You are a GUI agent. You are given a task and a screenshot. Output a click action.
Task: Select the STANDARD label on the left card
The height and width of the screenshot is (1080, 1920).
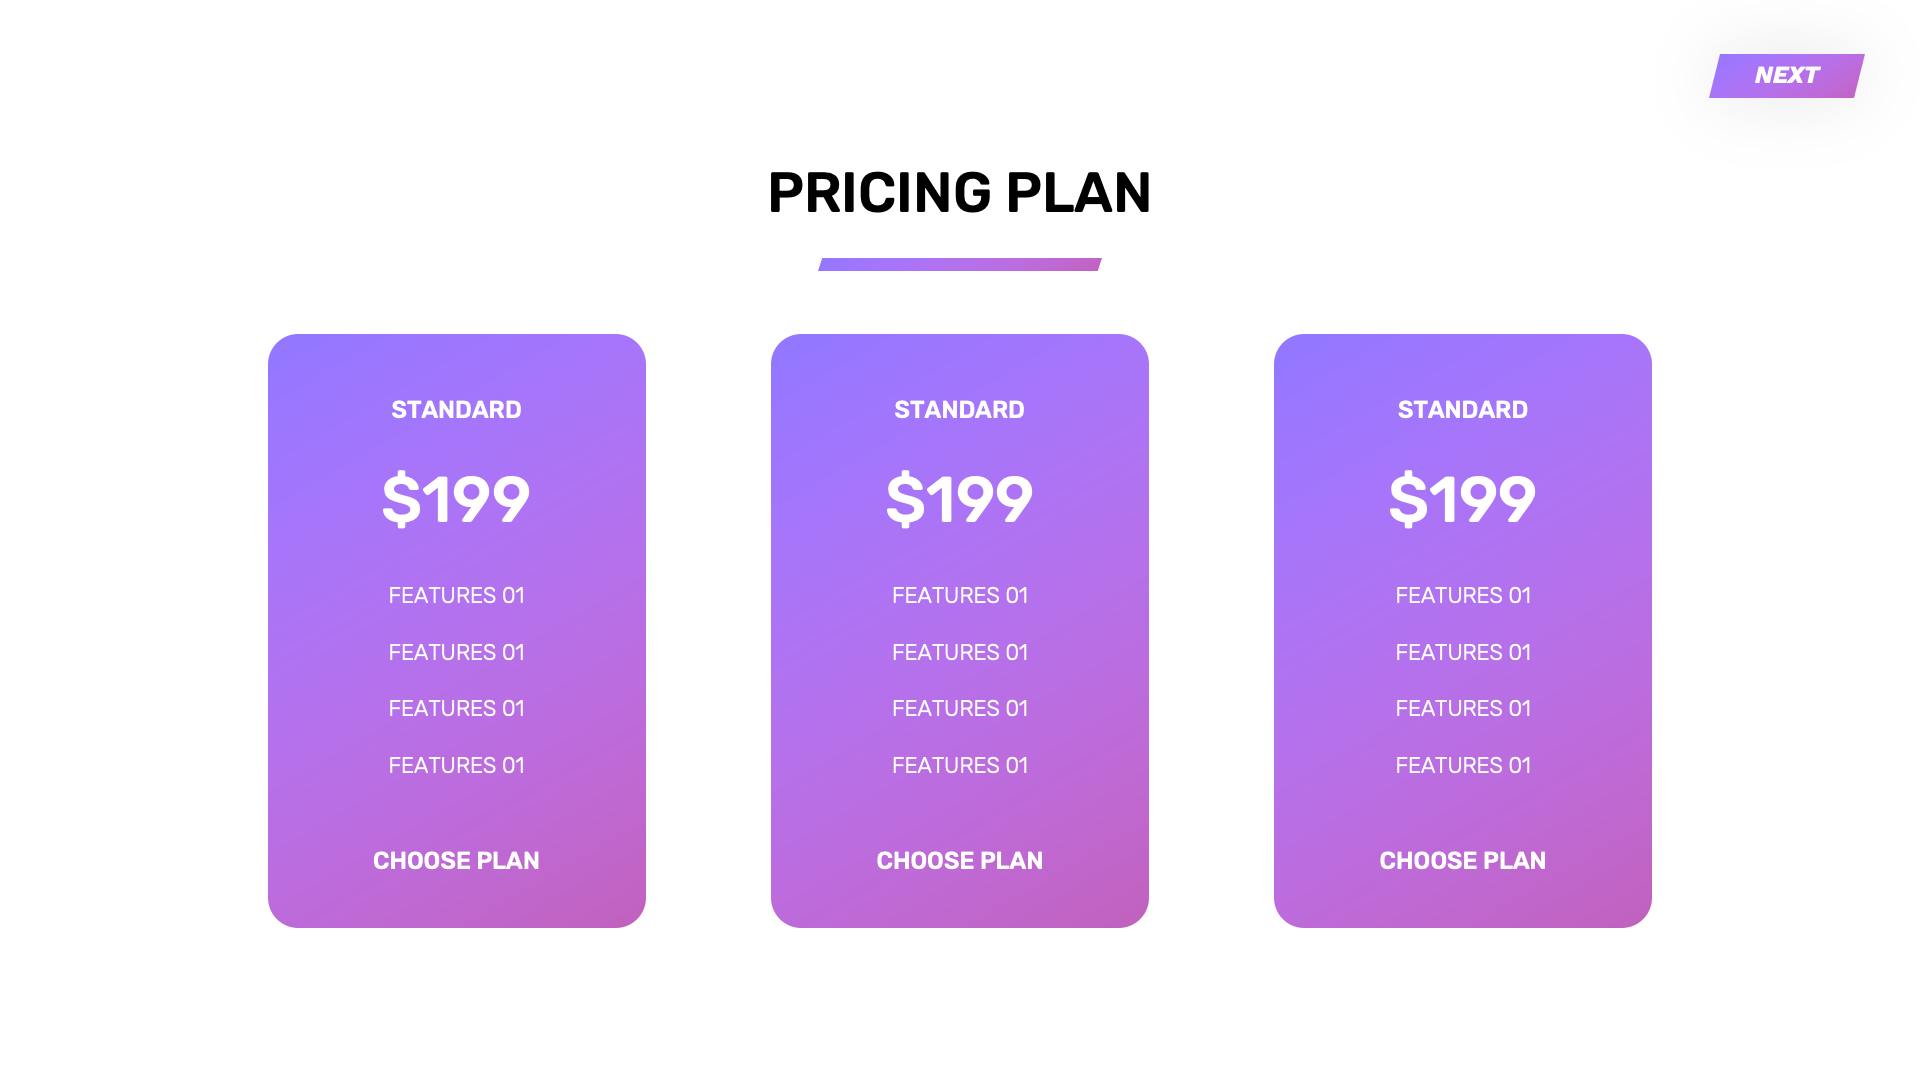click(x=456, y=410)
